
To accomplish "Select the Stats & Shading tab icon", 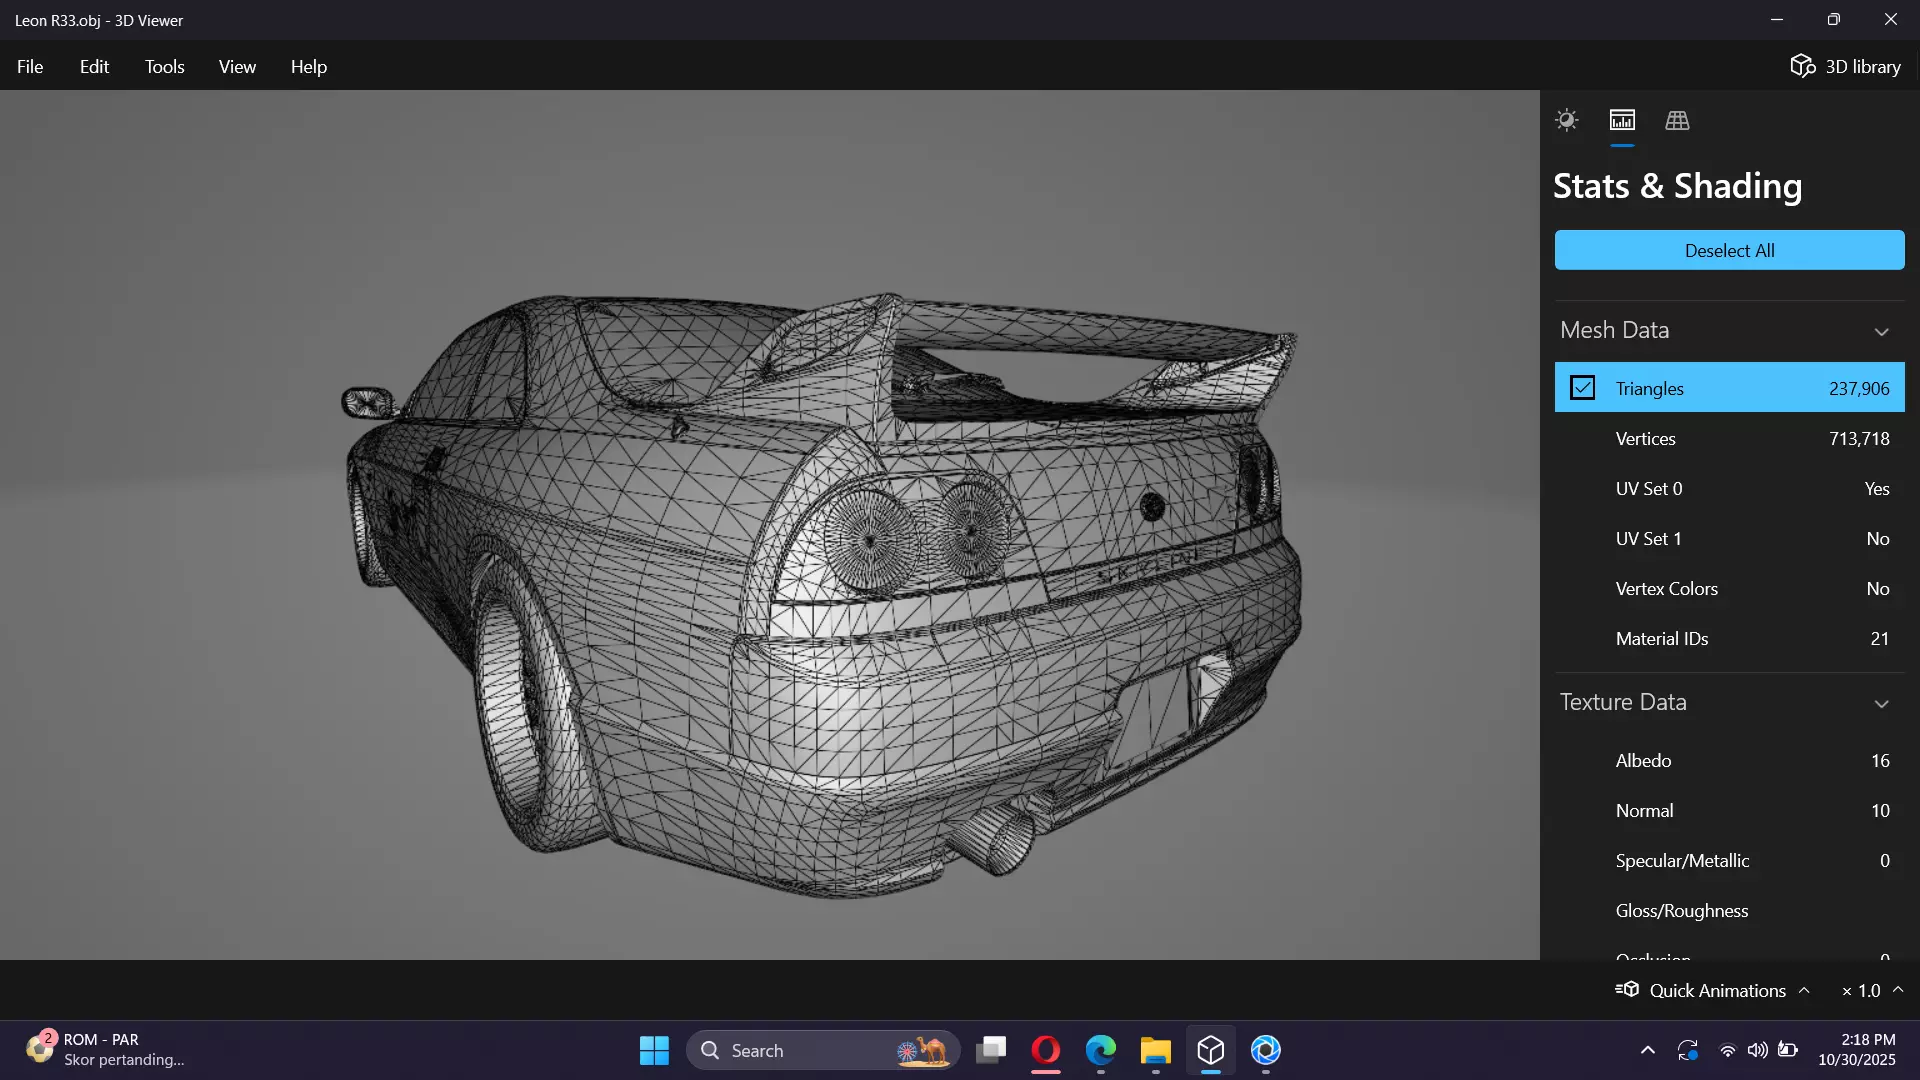I will point(1622,120).
